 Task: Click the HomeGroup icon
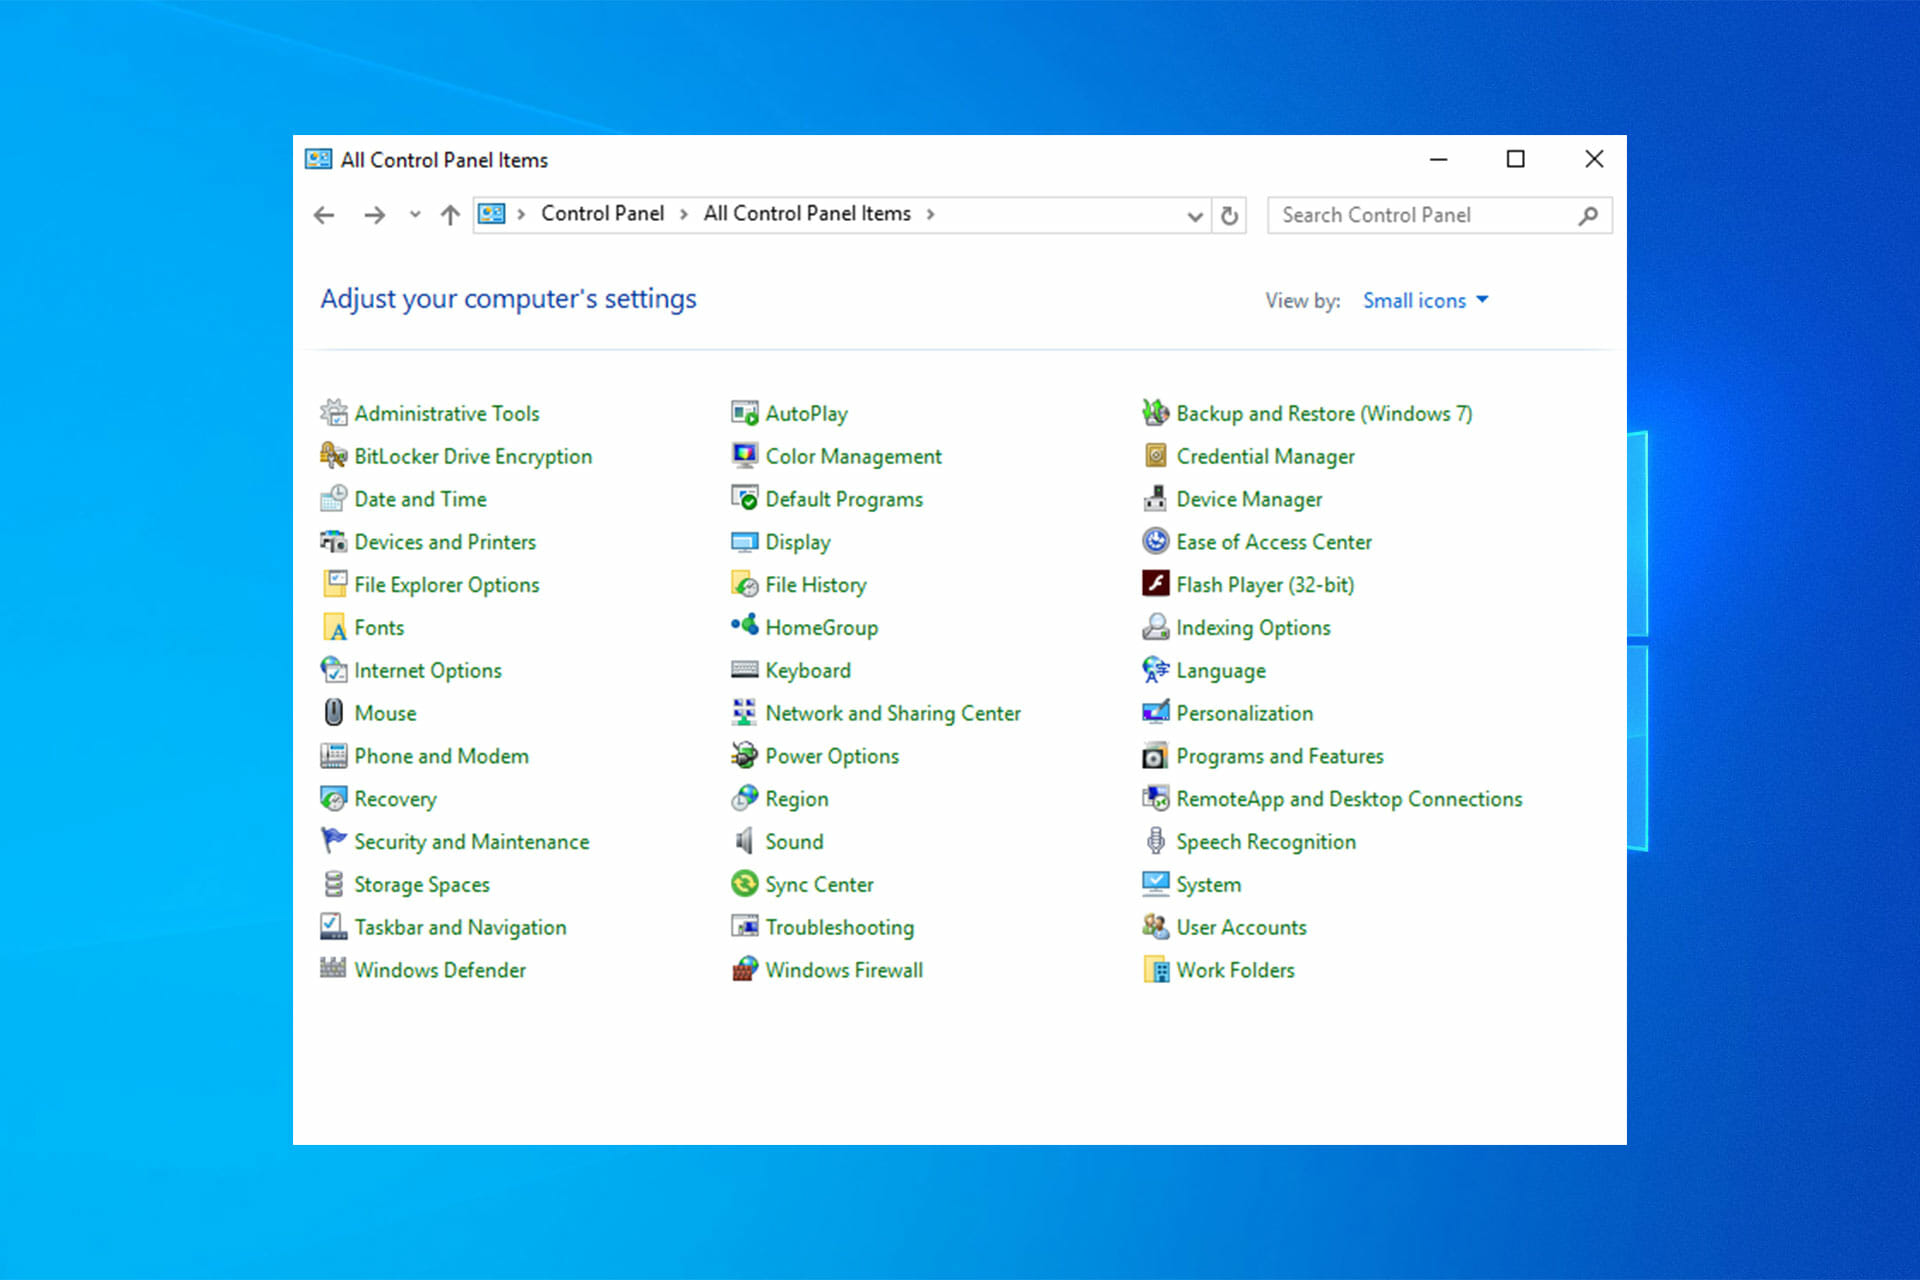tap(744, 627)
